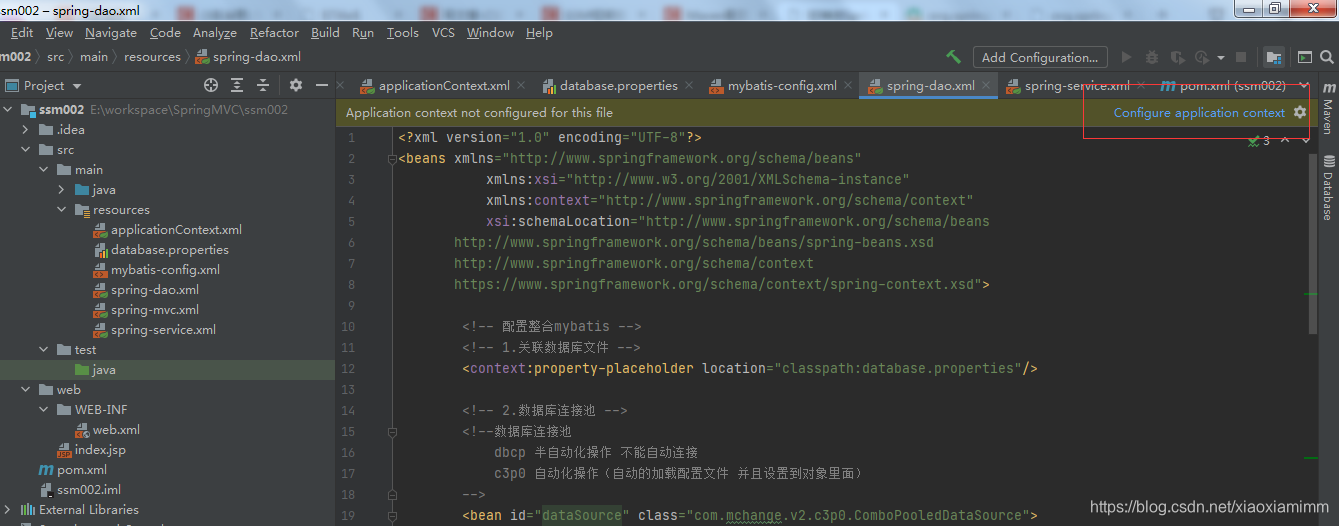Click Collapse All in Project panel
The width and height of the screenshot is (1339, 526).
(x=263, y=86)
